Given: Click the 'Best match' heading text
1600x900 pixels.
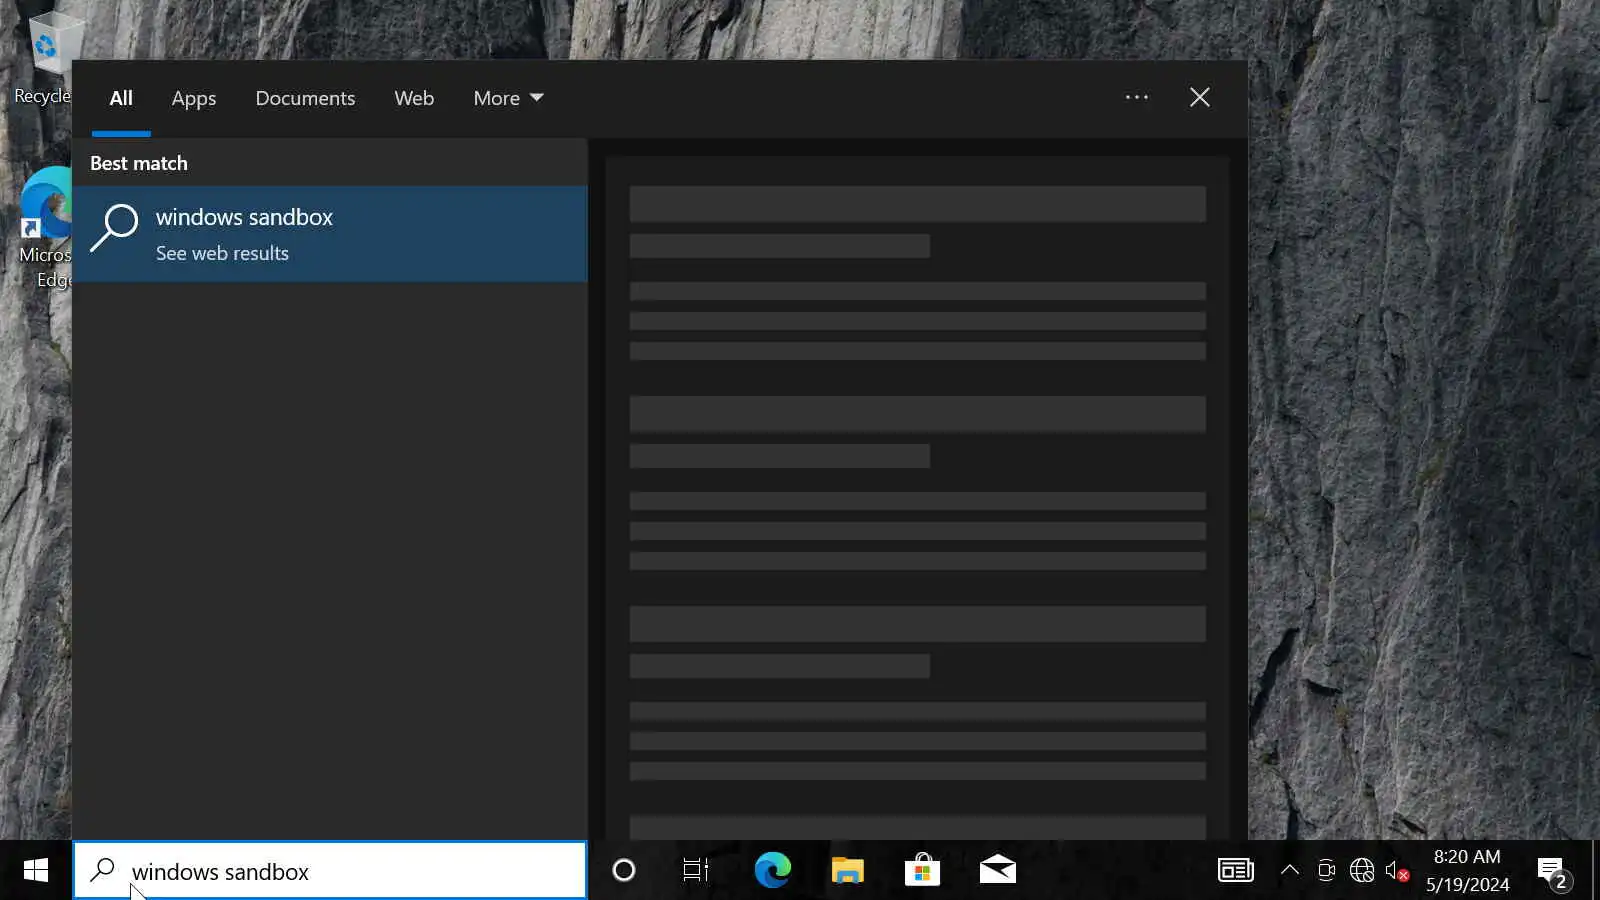Looking at the screenshot, I should [x=139, y=163].
